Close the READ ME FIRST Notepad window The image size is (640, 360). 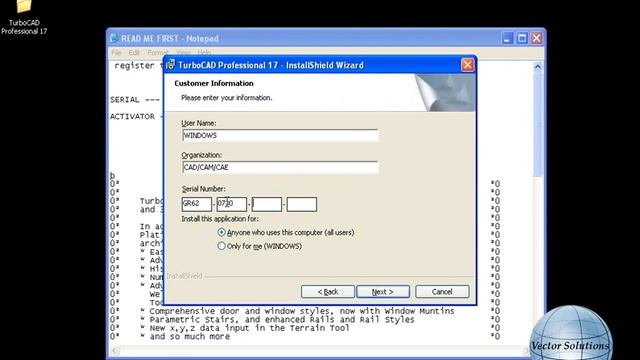click(536, 38)
